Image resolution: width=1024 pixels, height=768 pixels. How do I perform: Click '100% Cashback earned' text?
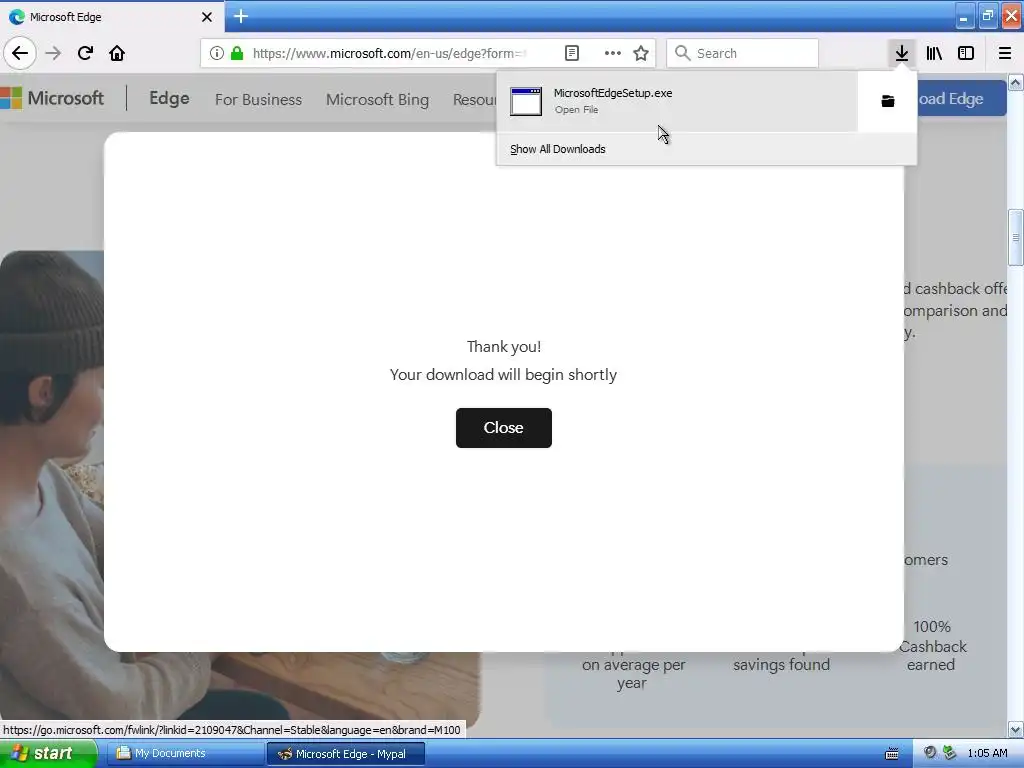click(x=932, y=646)
